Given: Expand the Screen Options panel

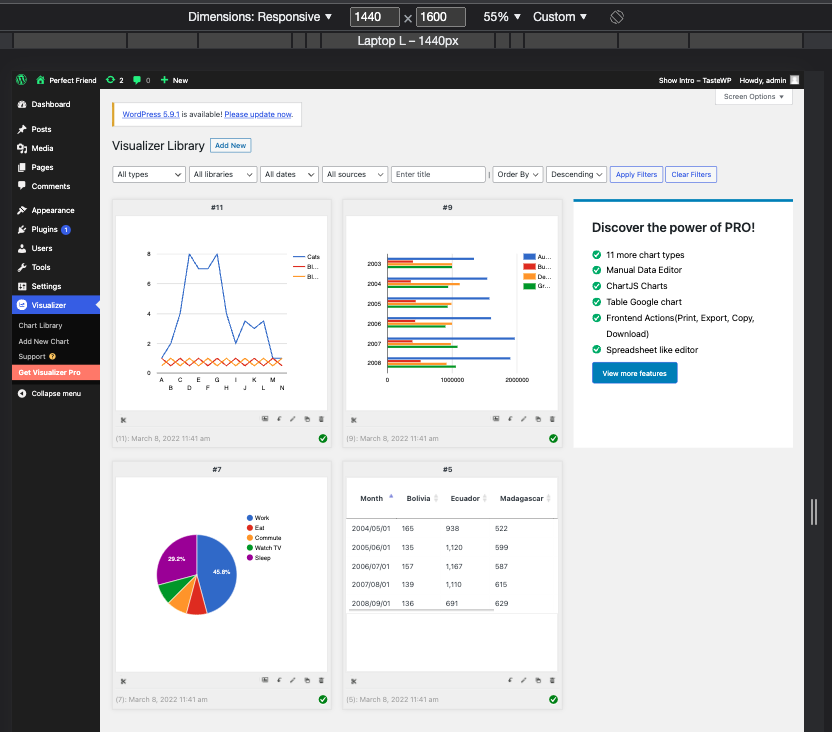Looking at the screenshot, I should pos(753,97).
